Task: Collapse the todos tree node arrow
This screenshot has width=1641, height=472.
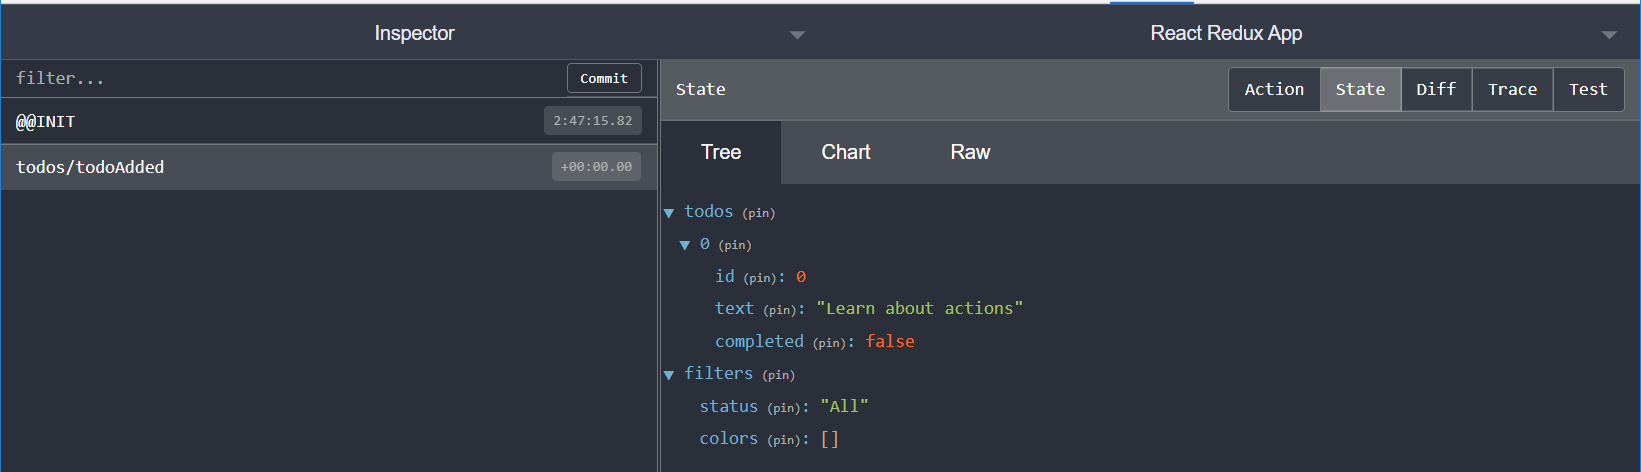Action: (x=669, y=213)
